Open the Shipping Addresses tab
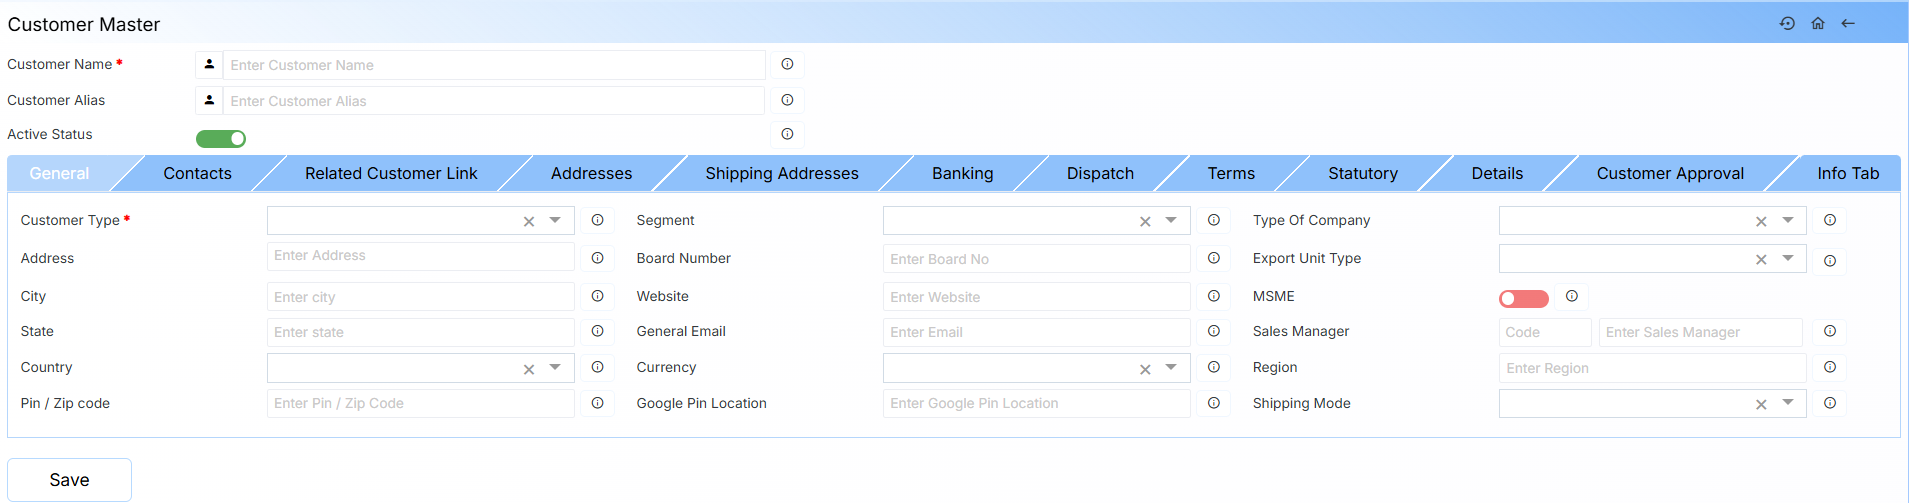This screenshot has width=1909, height=503. point(781,173)
